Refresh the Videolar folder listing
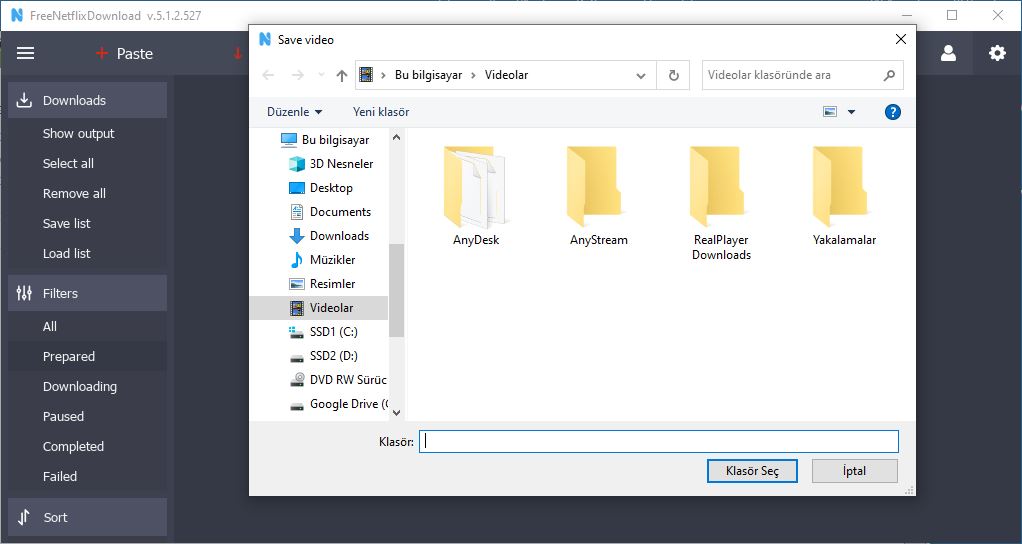Image resolution: width=1022 pixels, height=544 pixels. pyautogui.click(x=673, y=76)
